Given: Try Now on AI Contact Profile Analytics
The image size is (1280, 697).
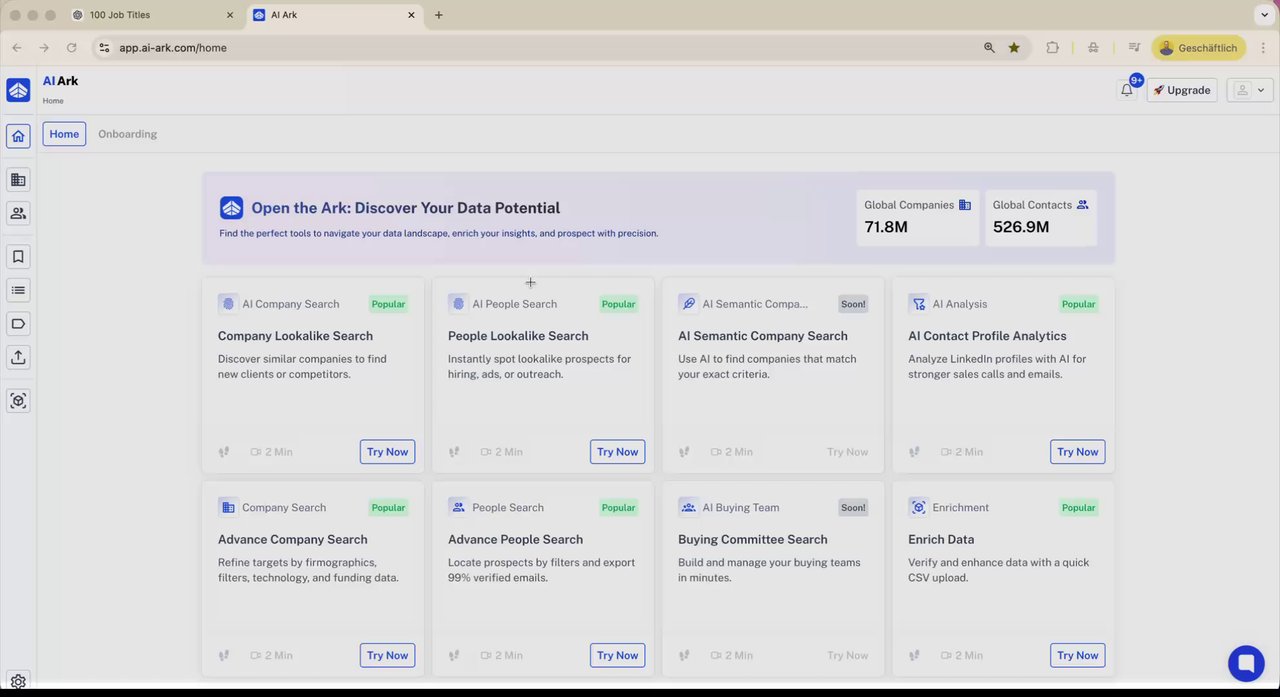Looking at the screenshot, I should pyautogui.click(x=1077, y=452).
